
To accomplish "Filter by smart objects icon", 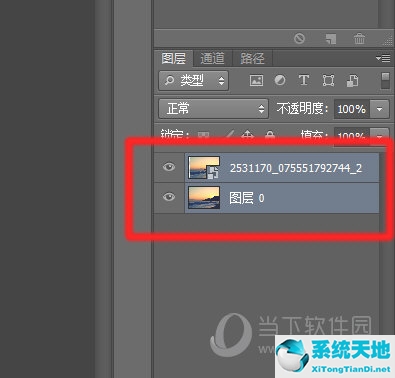I will tap(352, 80).
